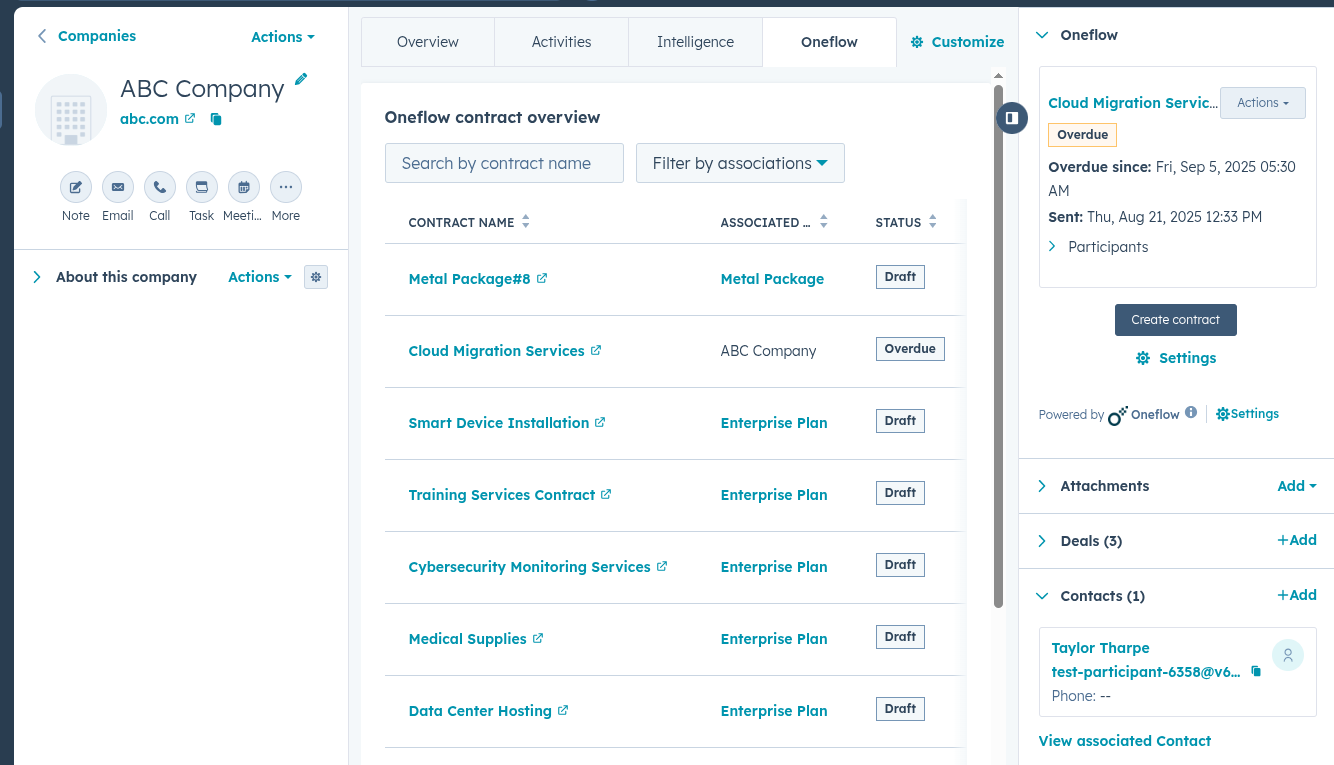This screenshot has height=765, width=1334.
Task: Click the Call phone icon
Action: 160,187
